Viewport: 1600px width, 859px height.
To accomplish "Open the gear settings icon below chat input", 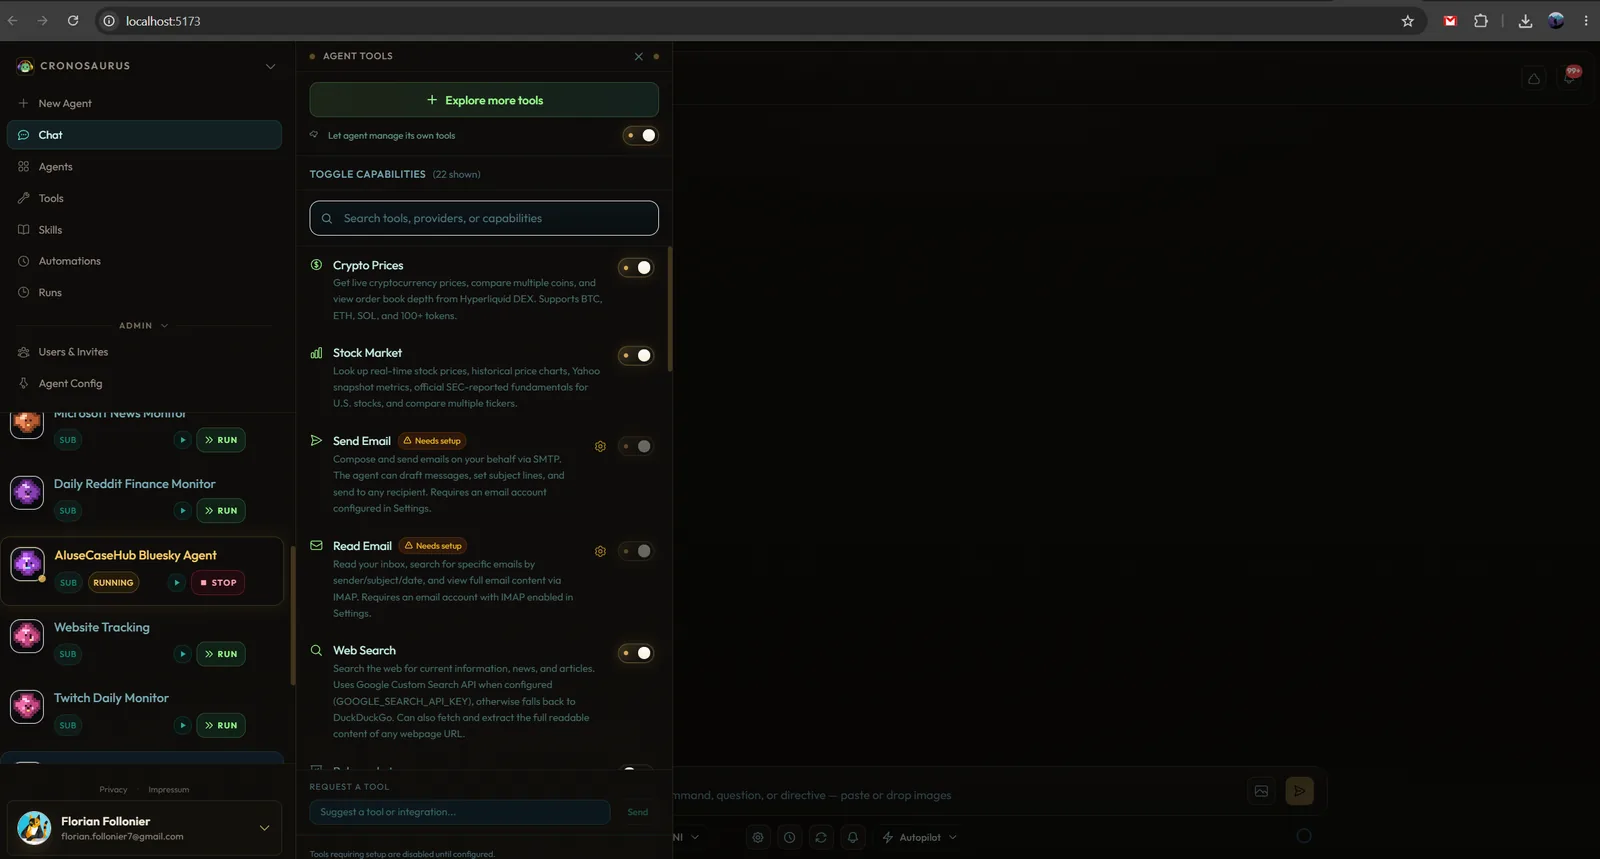I will pos(758,837).
